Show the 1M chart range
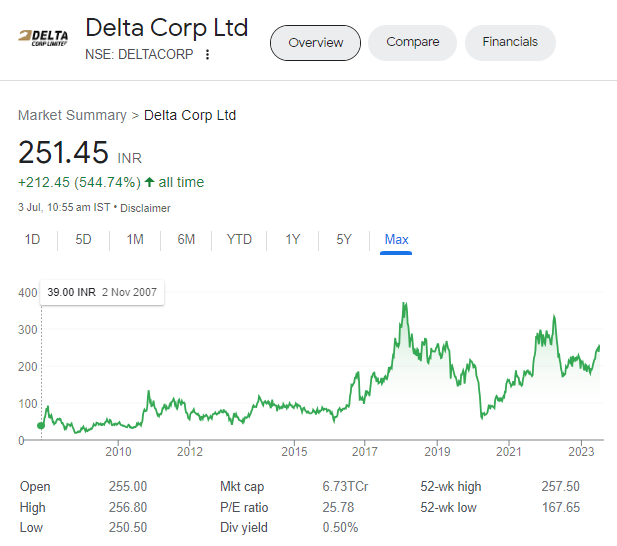The image size is (617, 546). (x=135, y=240)
